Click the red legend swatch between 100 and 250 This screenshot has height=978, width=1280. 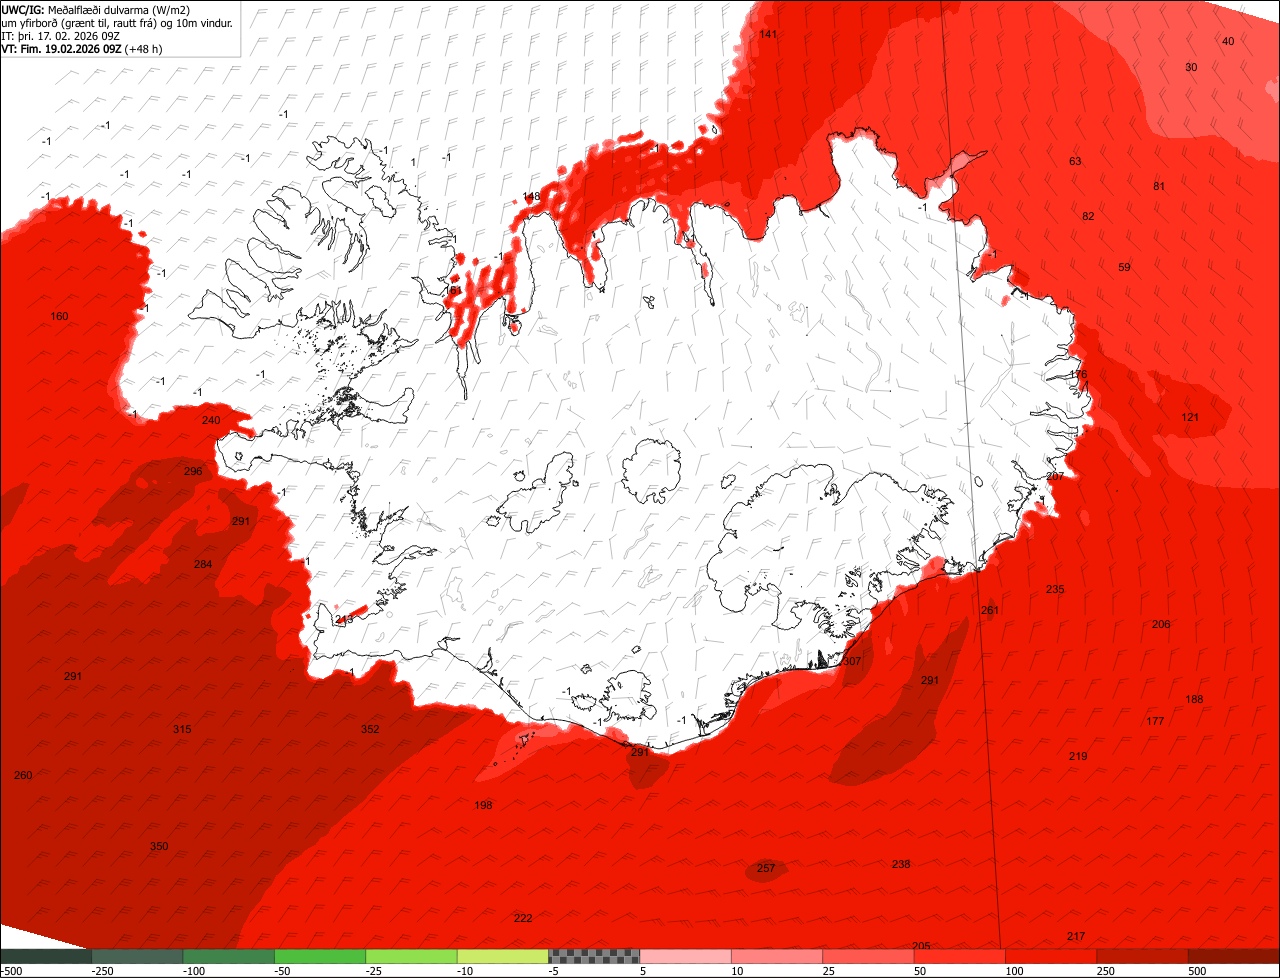tap(1052, 957)
